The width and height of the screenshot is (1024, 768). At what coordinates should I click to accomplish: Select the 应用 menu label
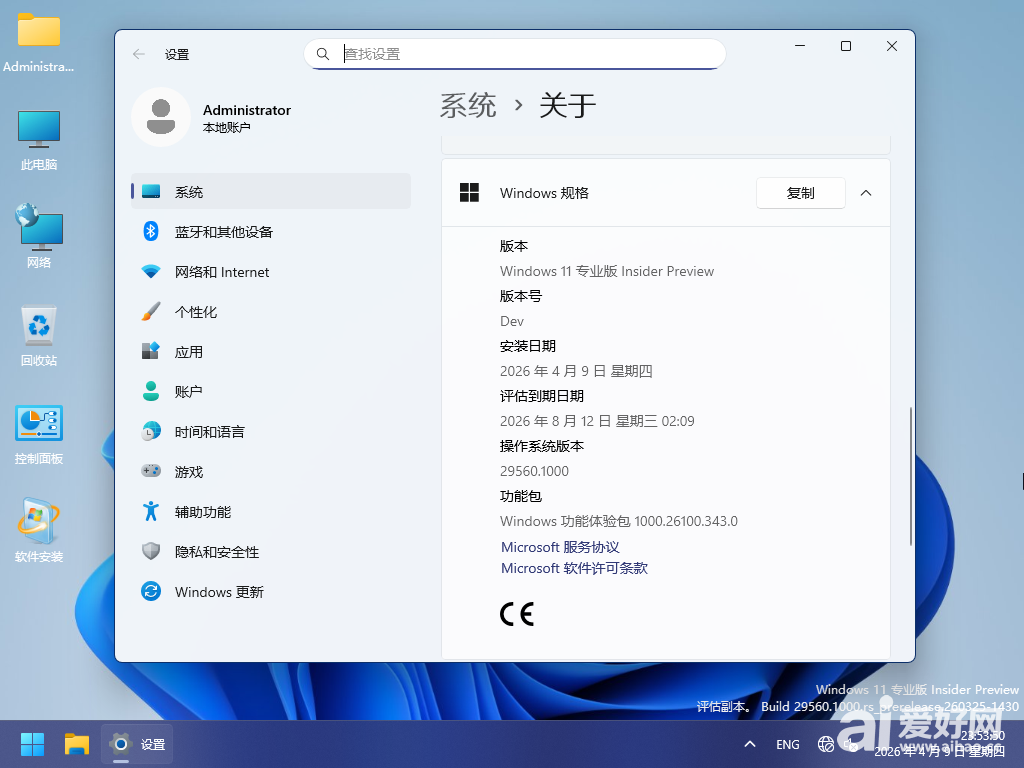pyautogui.click(x=189, y=352)
